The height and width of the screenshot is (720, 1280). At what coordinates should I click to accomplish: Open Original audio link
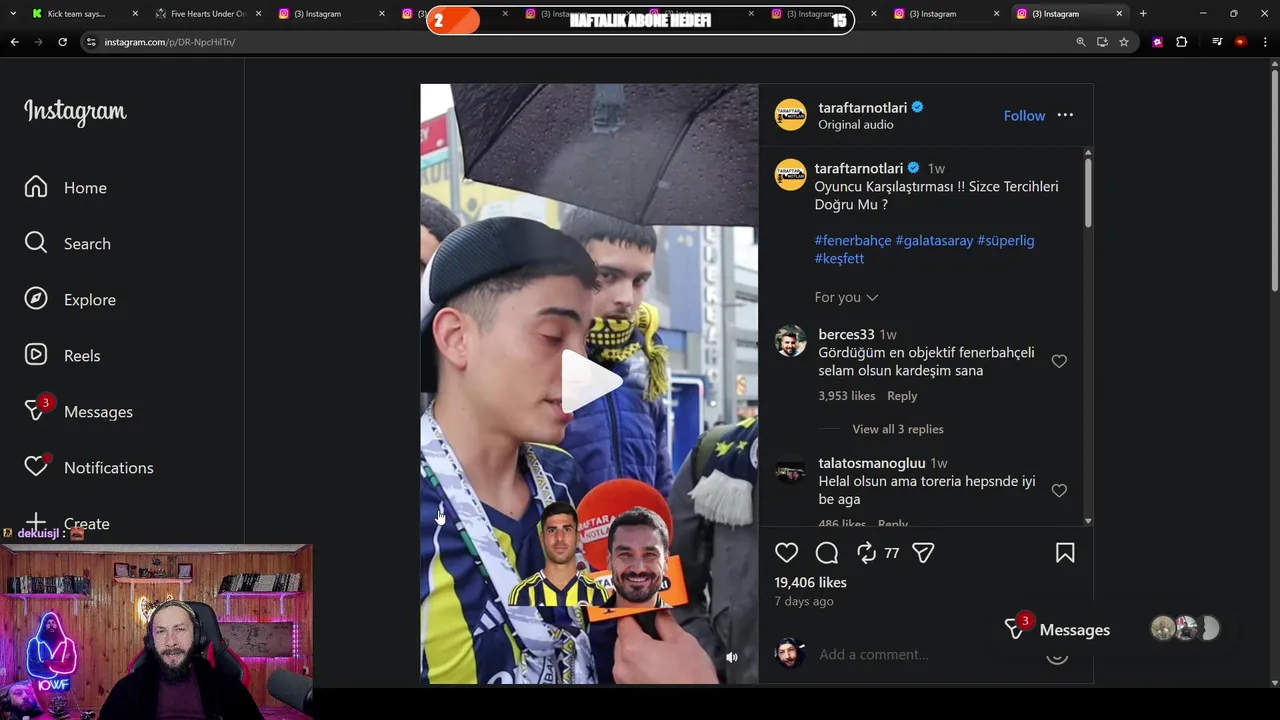[856, 125]
